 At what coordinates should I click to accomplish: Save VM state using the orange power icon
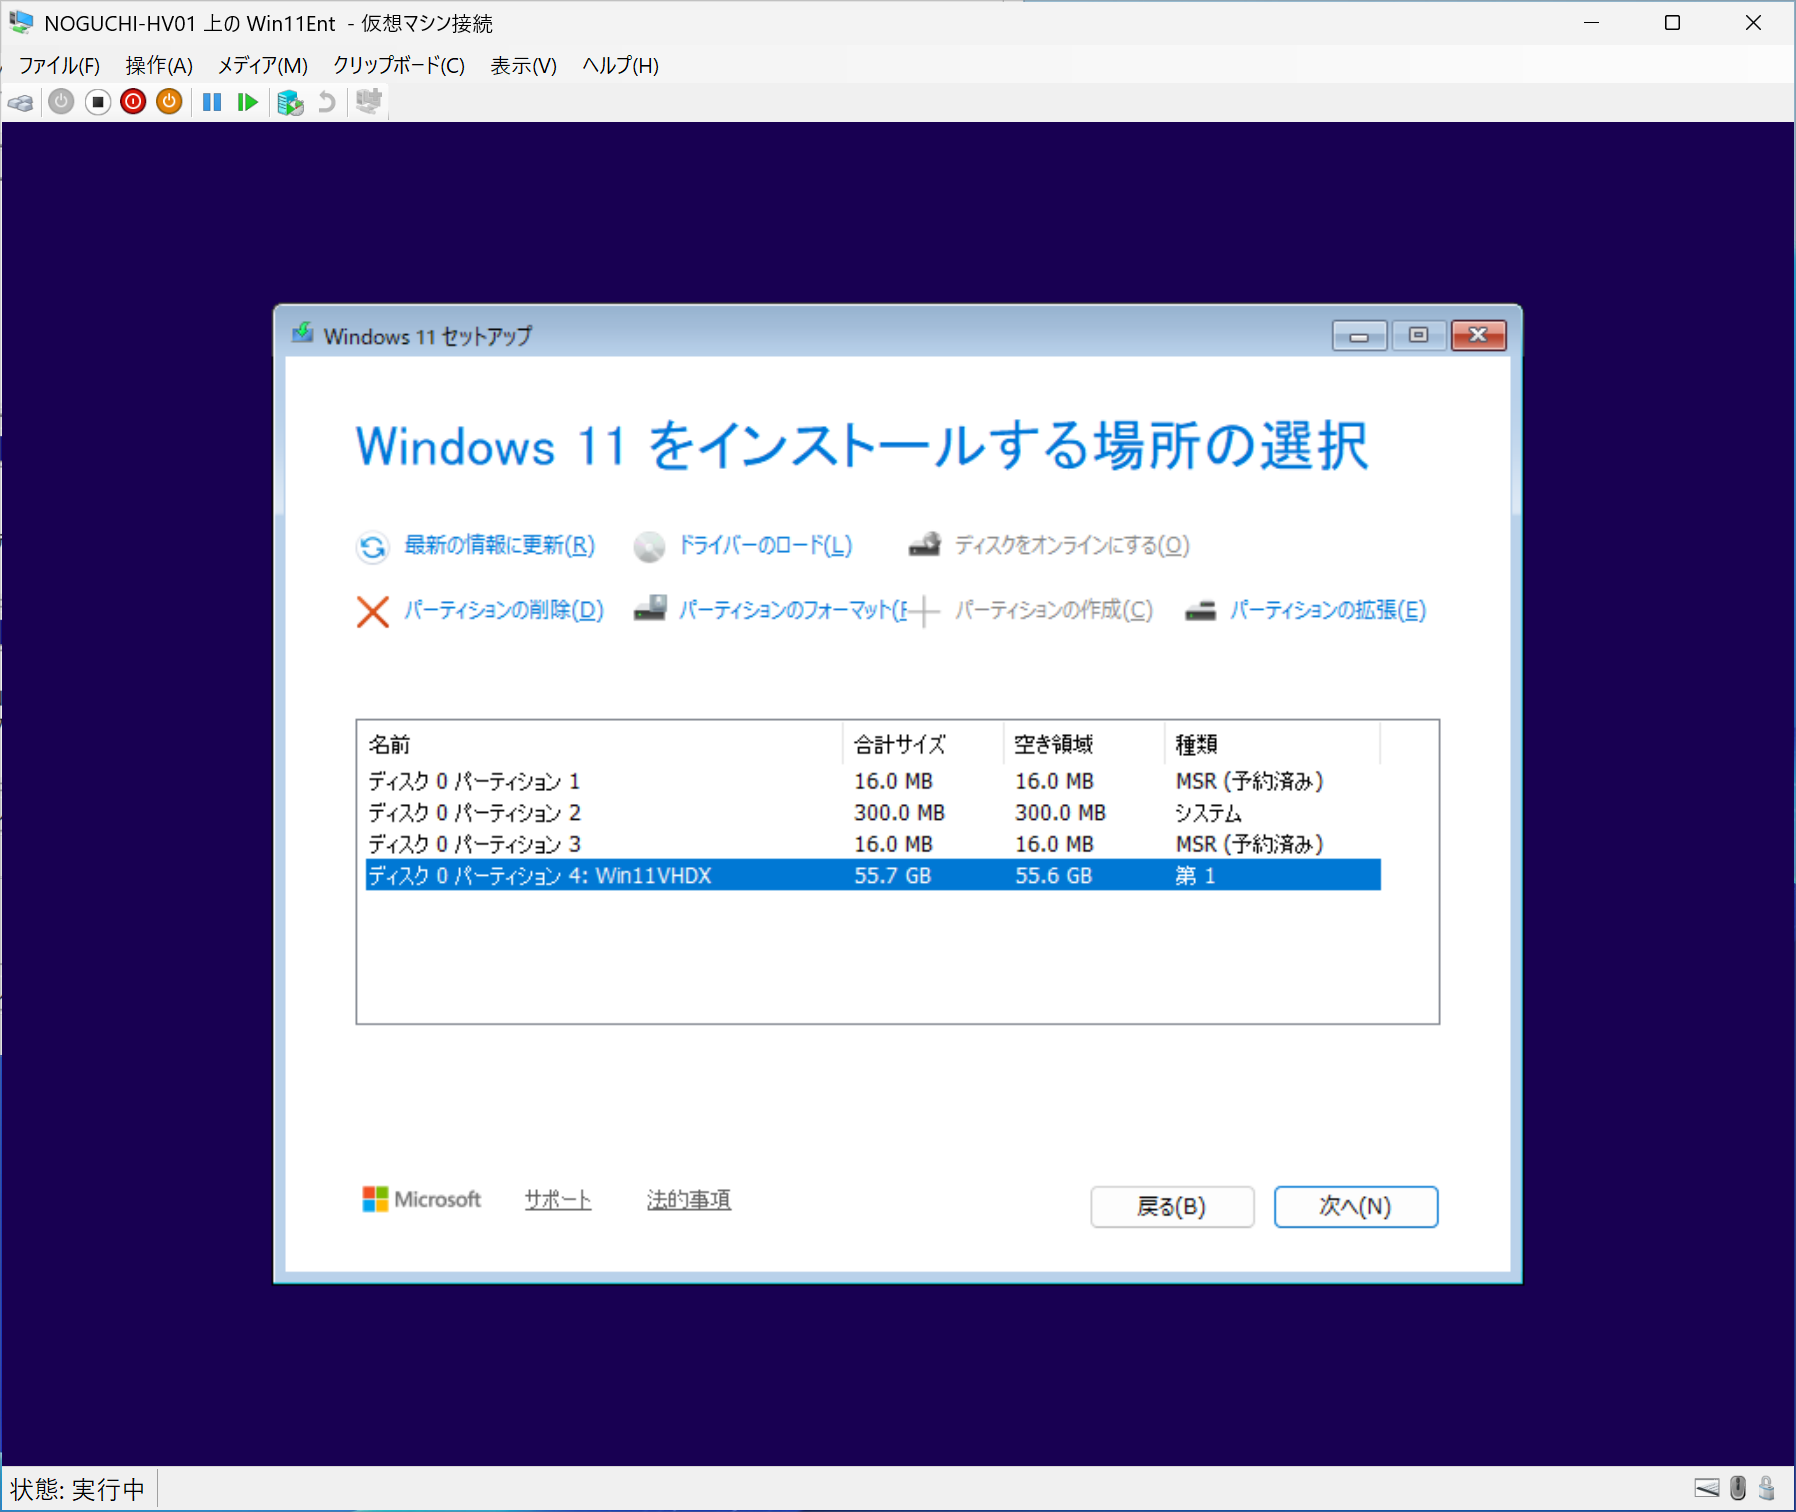(169, 102)
